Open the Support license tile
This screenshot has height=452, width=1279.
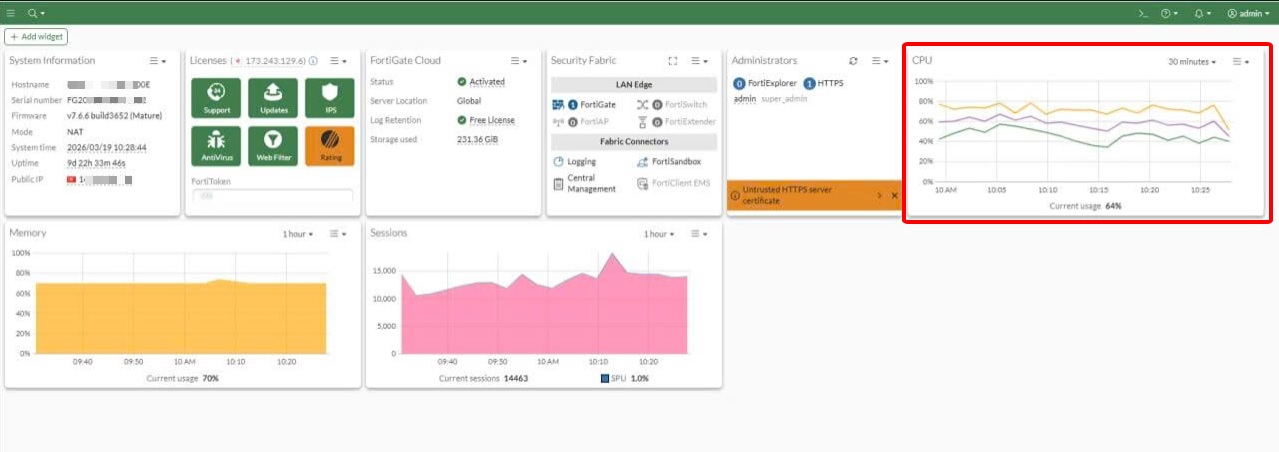[x=210, y=99]
